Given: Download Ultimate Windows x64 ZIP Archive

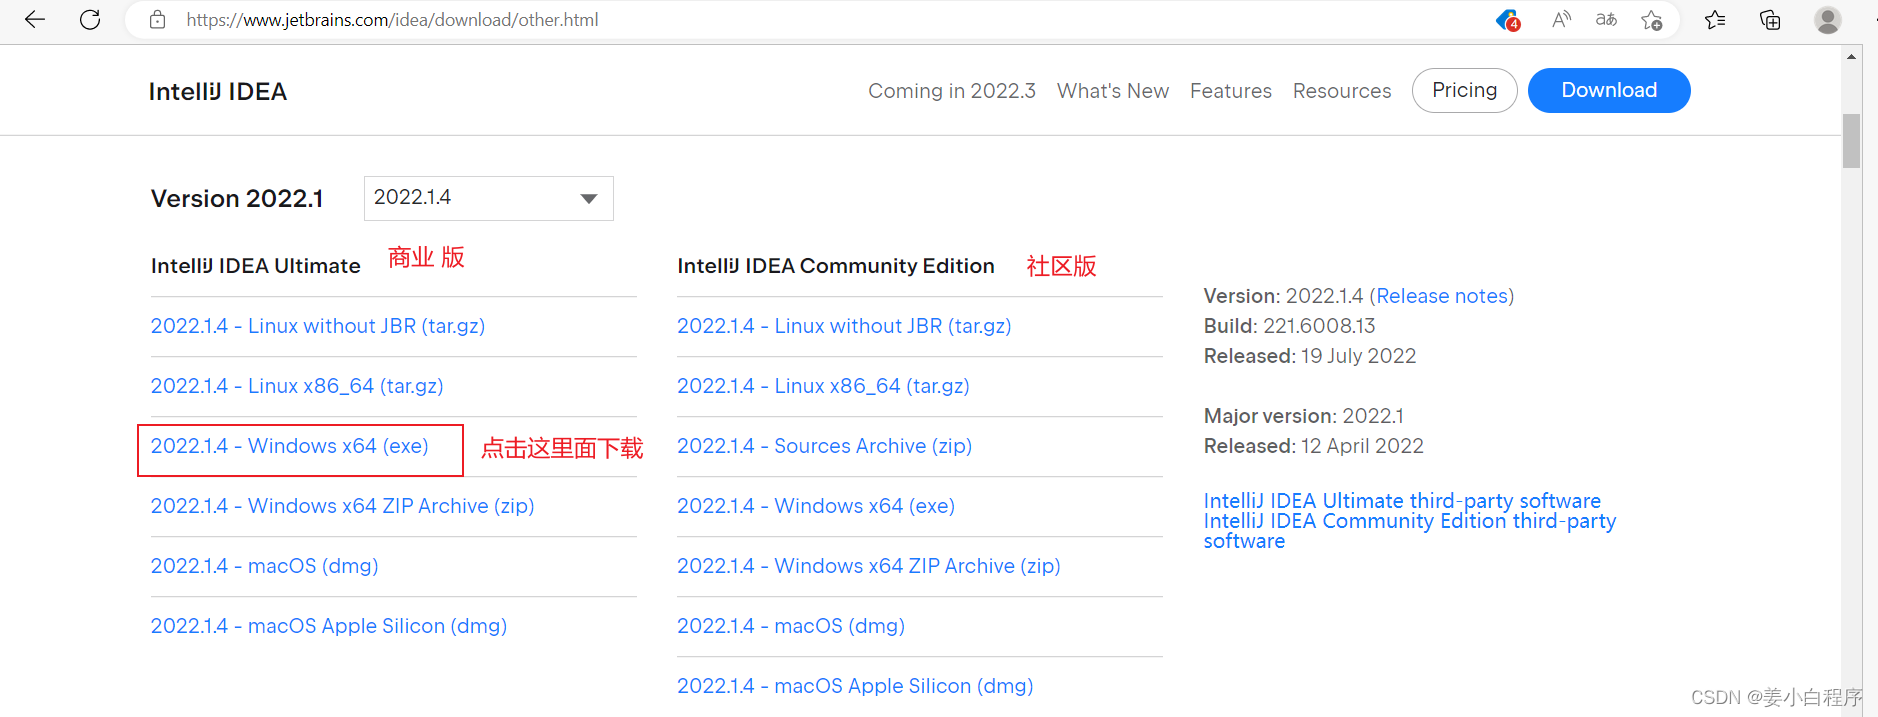Looking at the screenshot, I should pyautogui.click(x=343, y=506).
